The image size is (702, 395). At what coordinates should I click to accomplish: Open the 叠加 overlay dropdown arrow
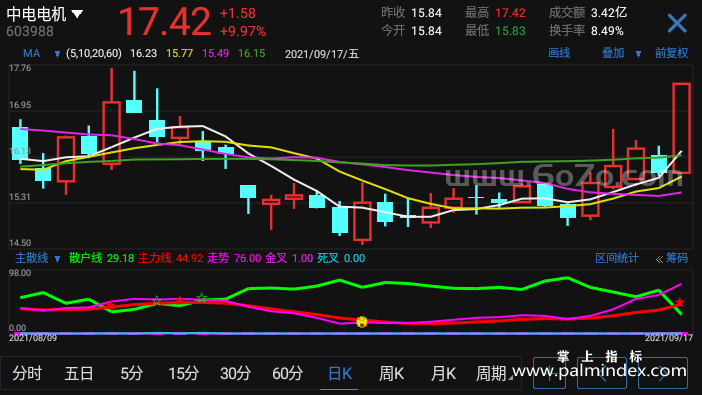point(638,54)
